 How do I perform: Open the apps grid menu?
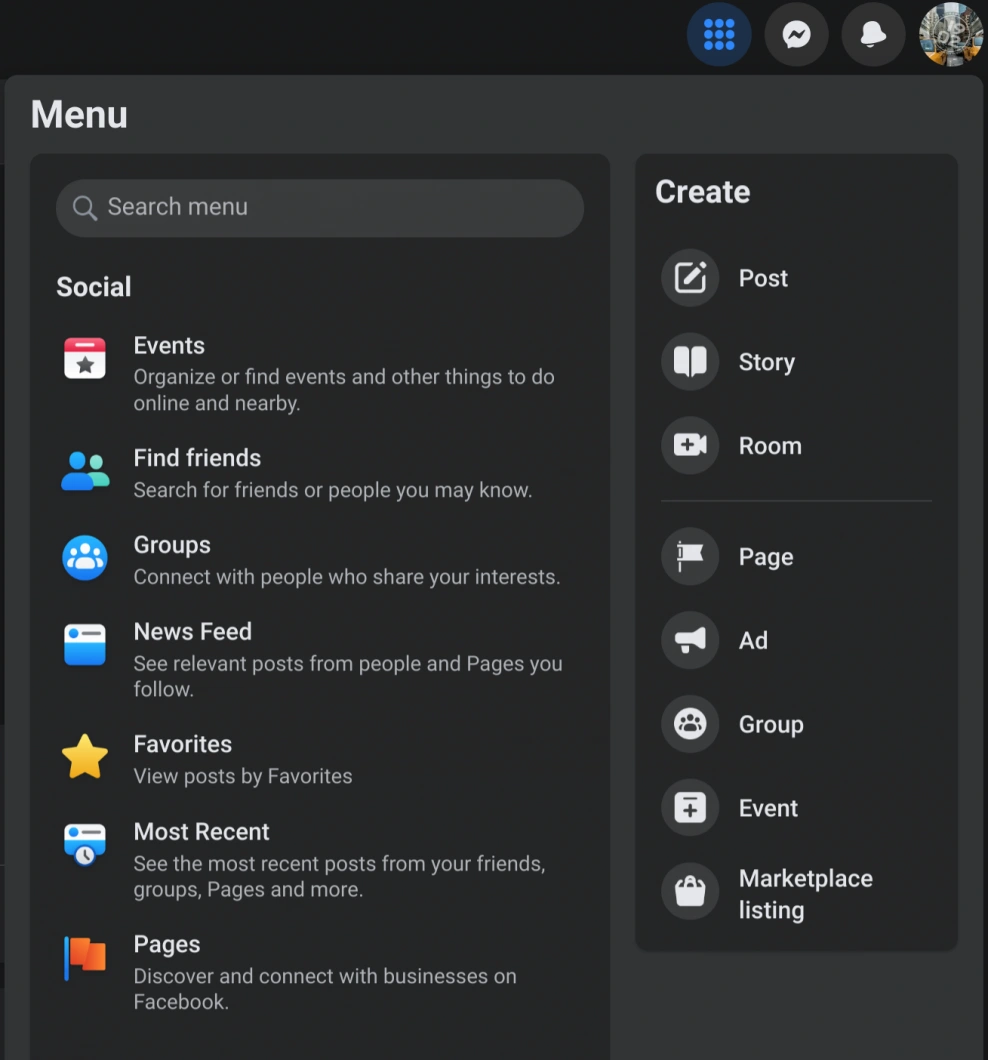(719, 34)
